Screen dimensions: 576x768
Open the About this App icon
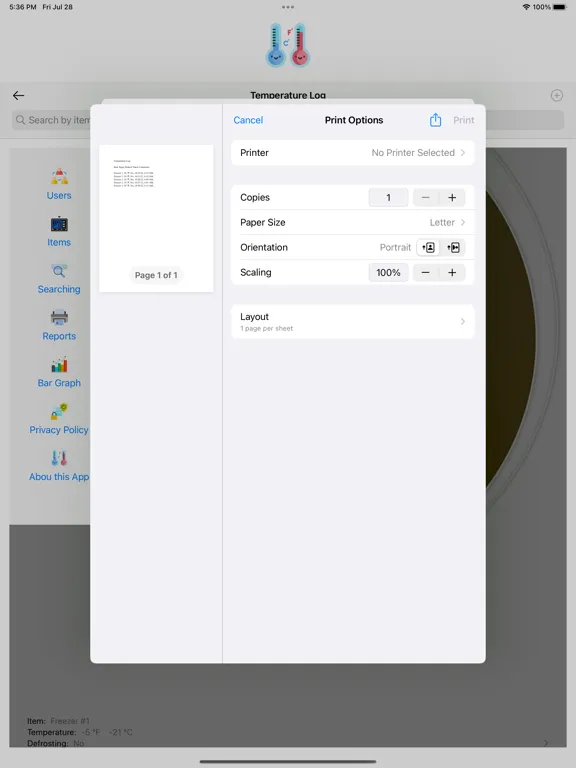click(x=59, y=458)
